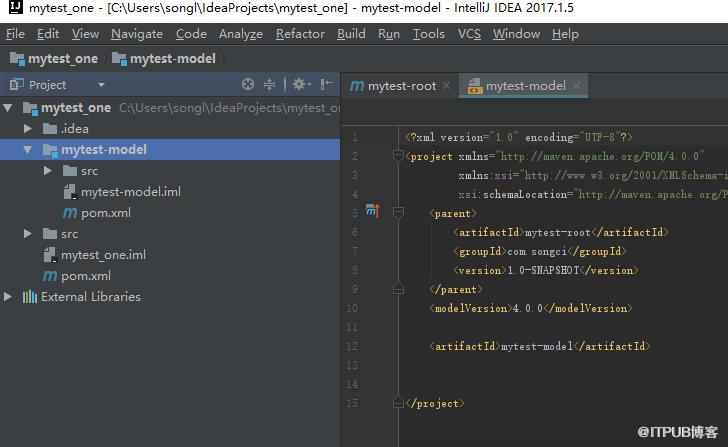The height and width of the screenshot is (447, 728).
Task: Click the mytest-model.iml file icon
Action: point(69,192)
